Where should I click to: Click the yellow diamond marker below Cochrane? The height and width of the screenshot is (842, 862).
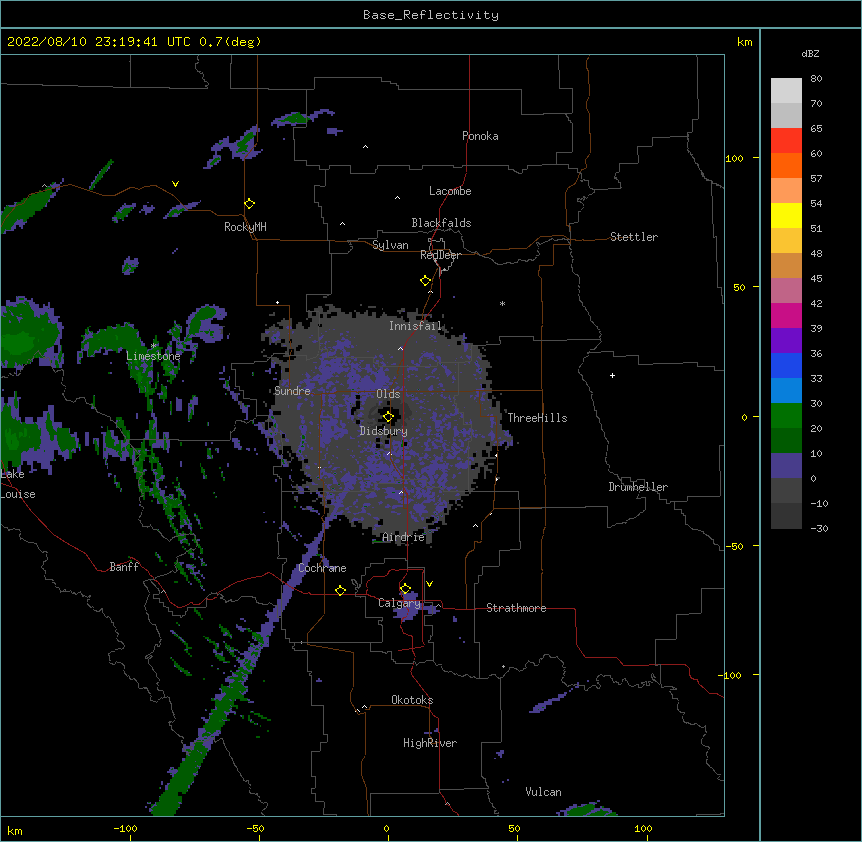pos(340,590)
